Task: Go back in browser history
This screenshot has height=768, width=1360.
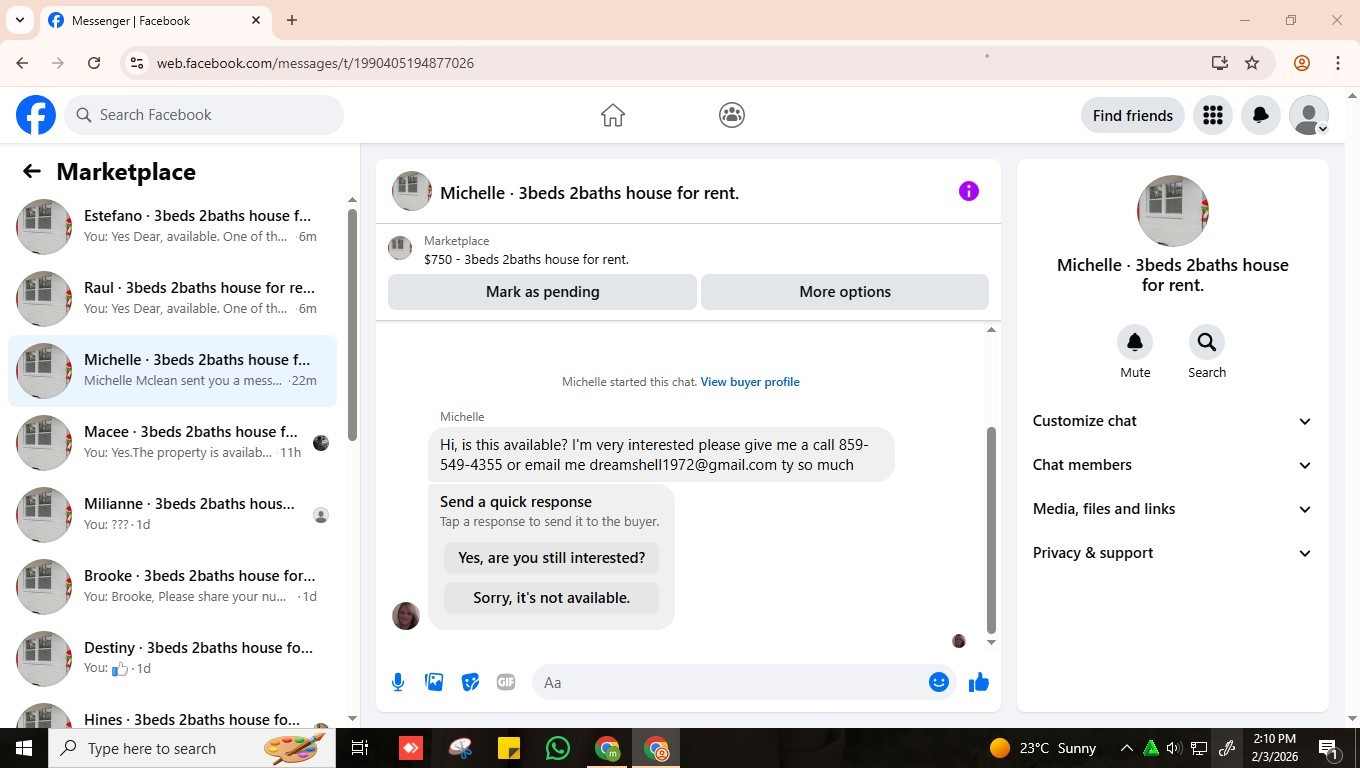Action: [22, 63]
